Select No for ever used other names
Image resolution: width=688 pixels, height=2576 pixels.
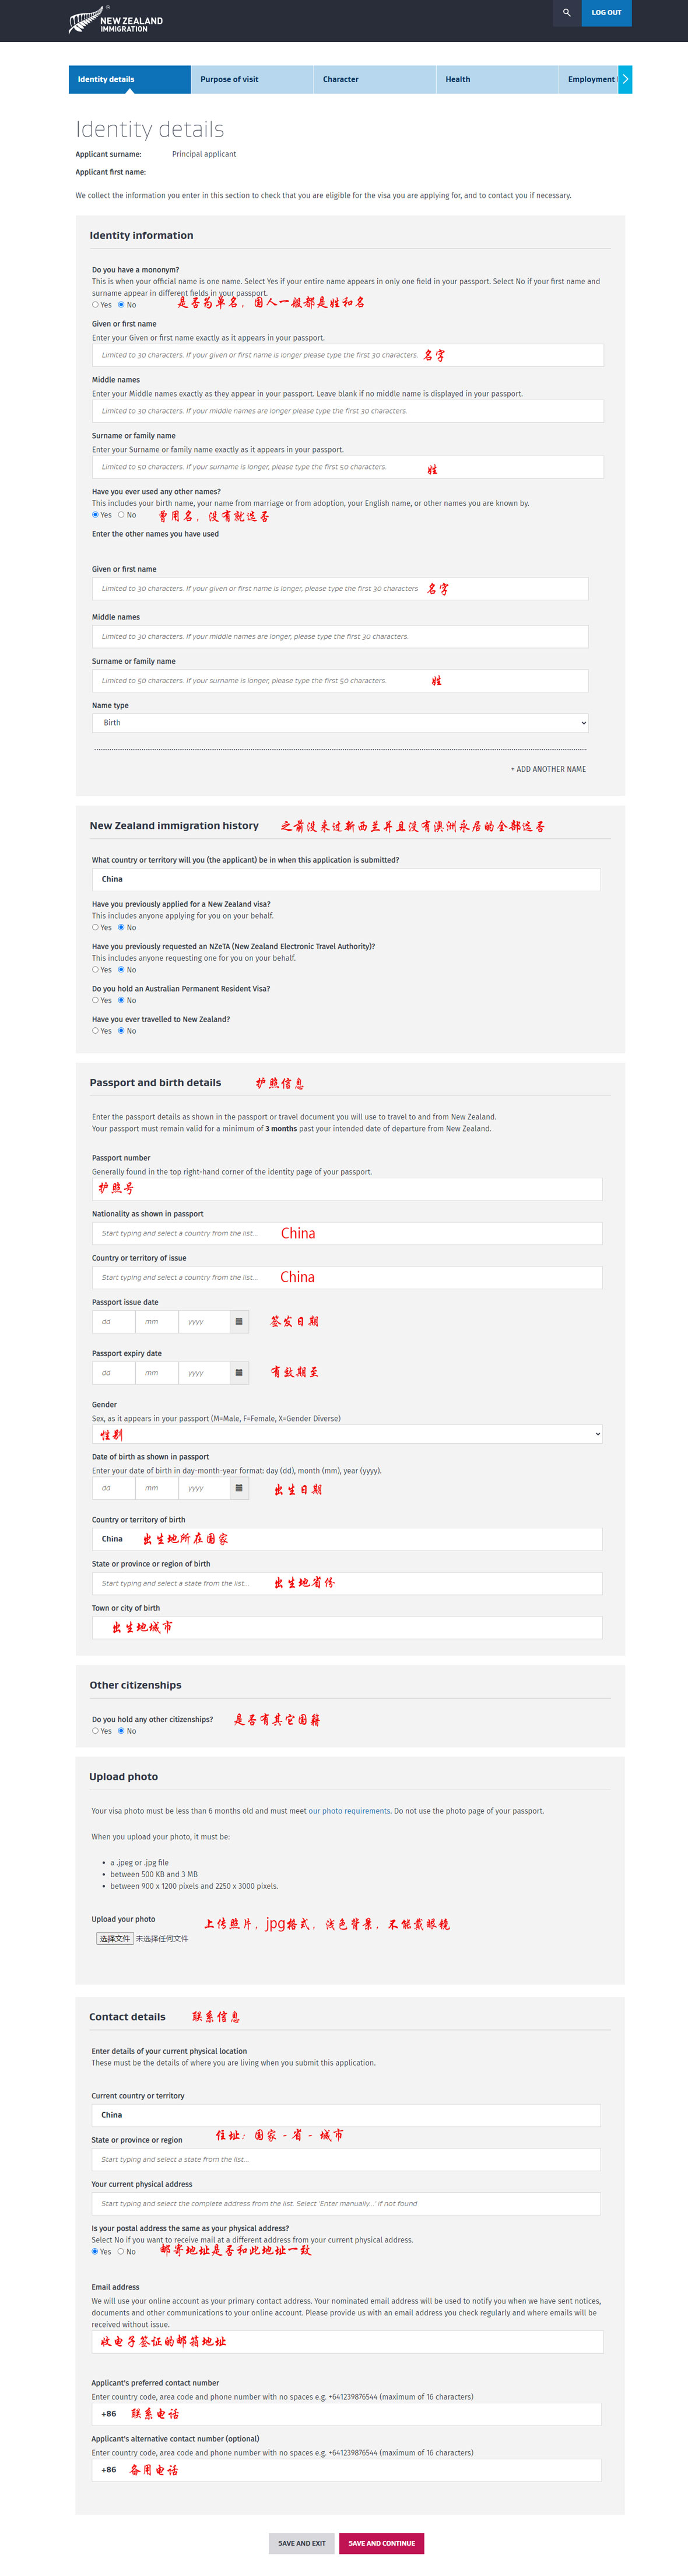click(121, 515)
